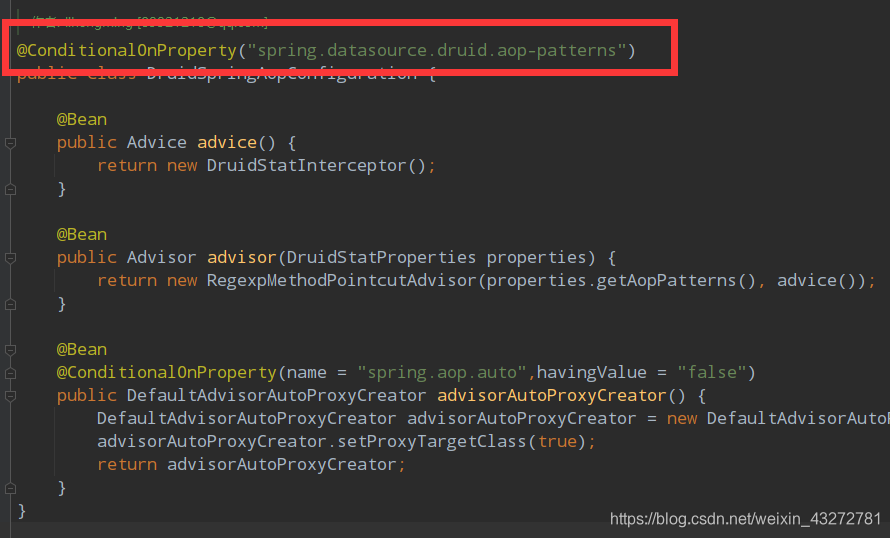Click the return keyword before new DruidStatInterceptor
890x538 pixels.
(127, 166)
